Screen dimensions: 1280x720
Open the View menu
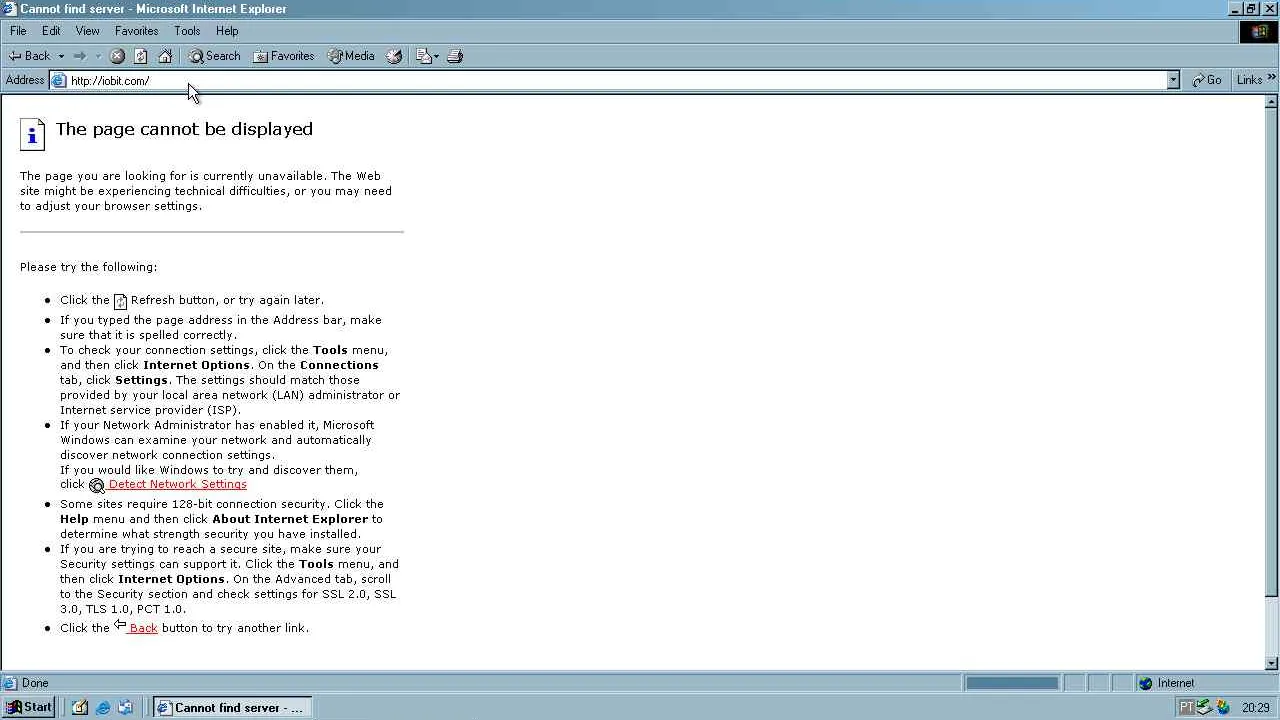coord(88,31)
